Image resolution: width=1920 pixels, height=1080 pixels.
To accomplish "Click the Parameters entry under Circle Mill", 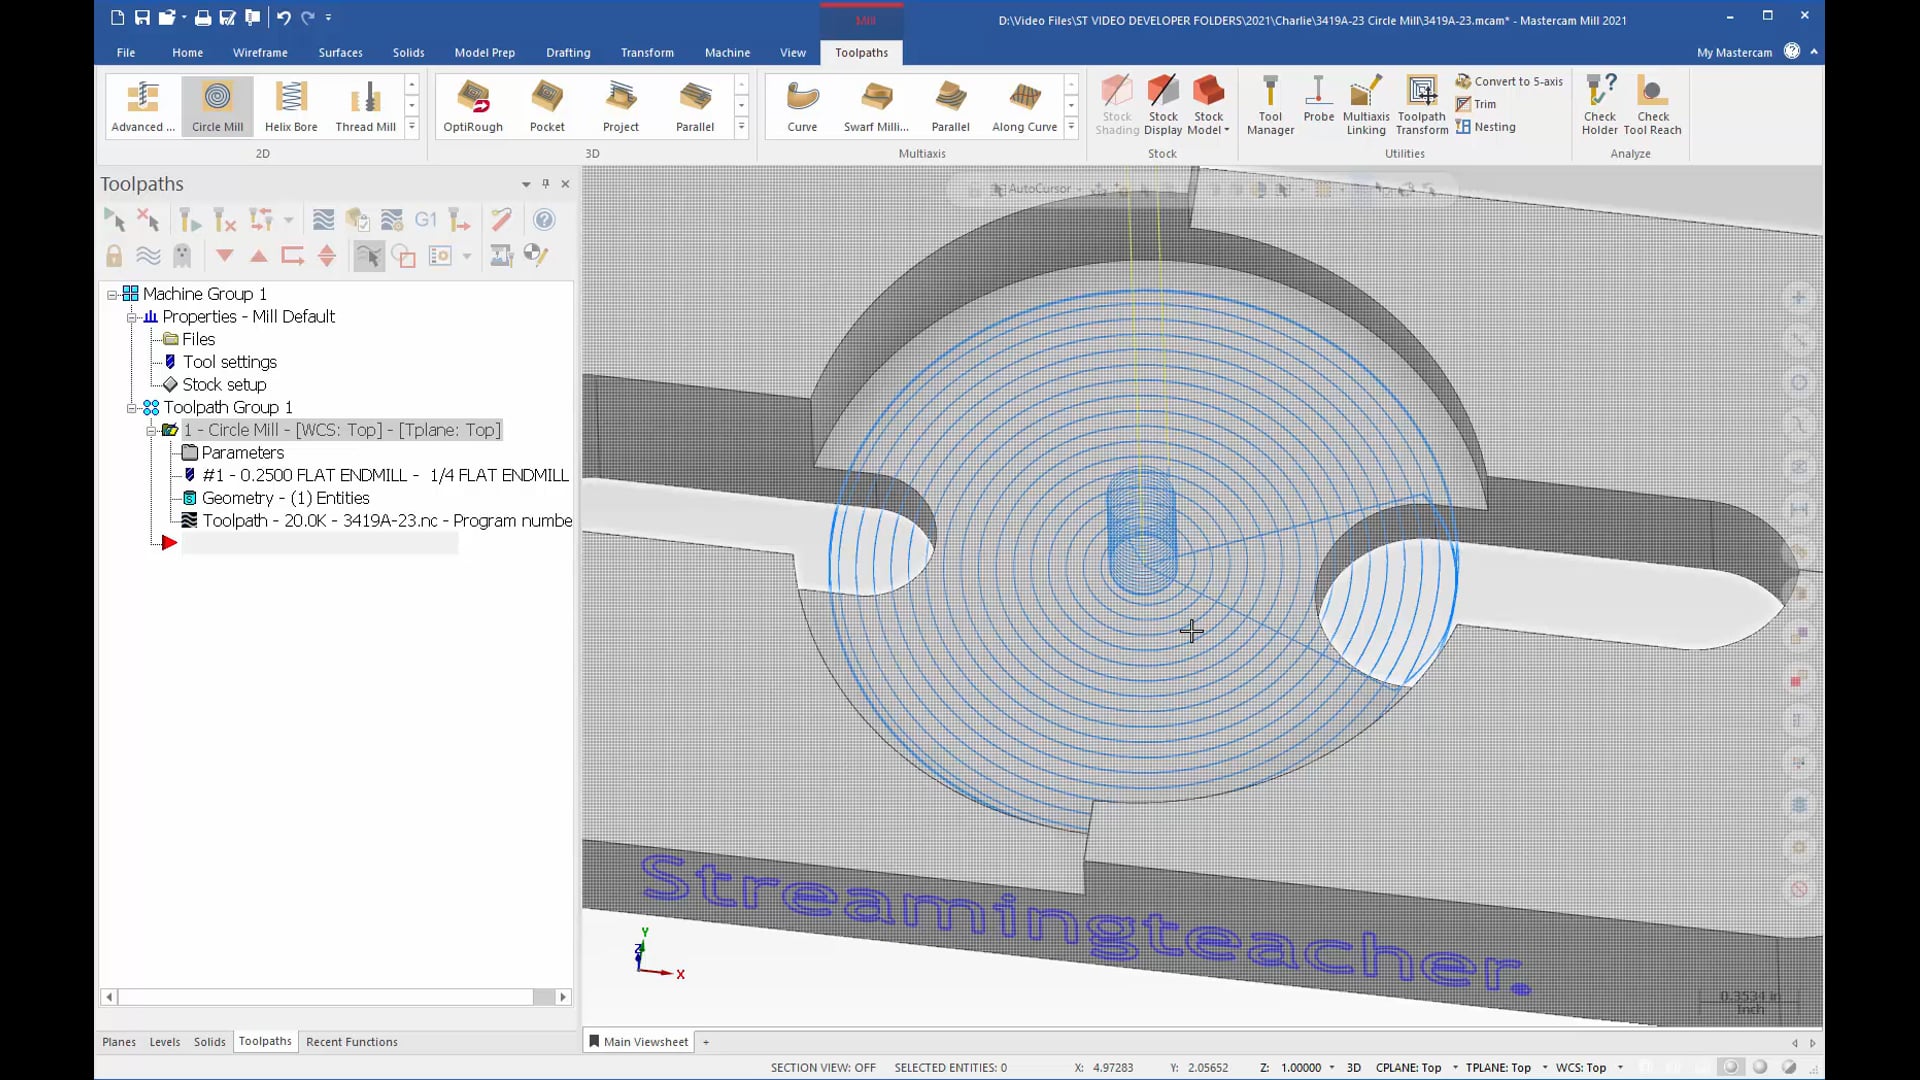I will tap(243, 452).
